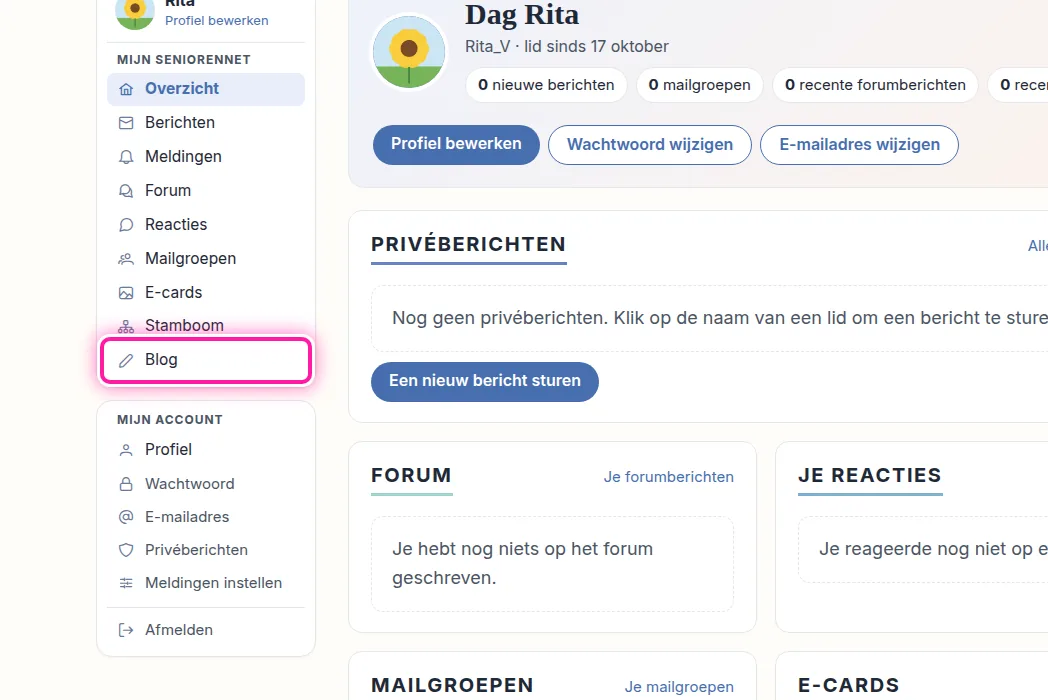1048x700 pixels.
Task: Click the large sunflower profile avatar
Action: [x=409, y=51]
